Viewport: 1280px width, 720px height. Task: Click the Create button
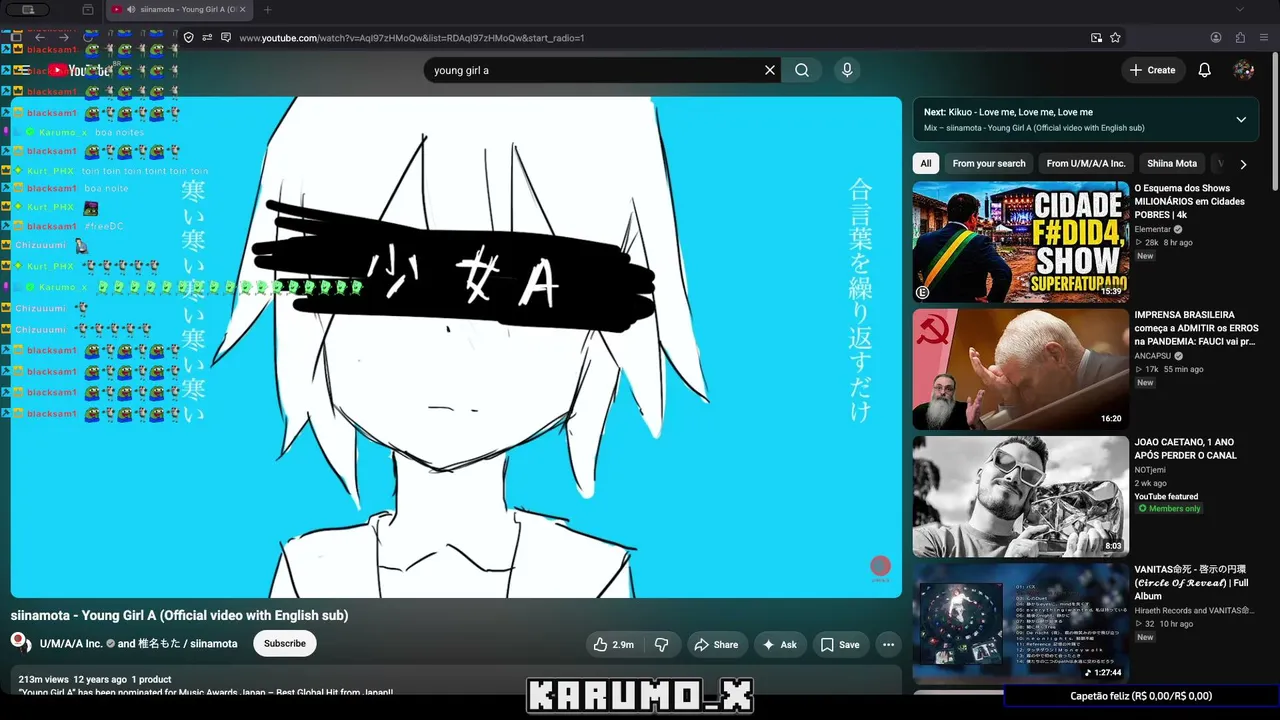coord(1153,70)
